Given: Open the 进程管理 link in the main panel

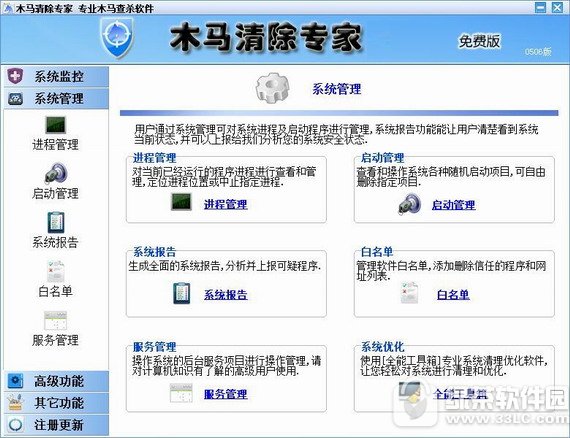Looking at the screenshot, I should [x=225, y=204].
